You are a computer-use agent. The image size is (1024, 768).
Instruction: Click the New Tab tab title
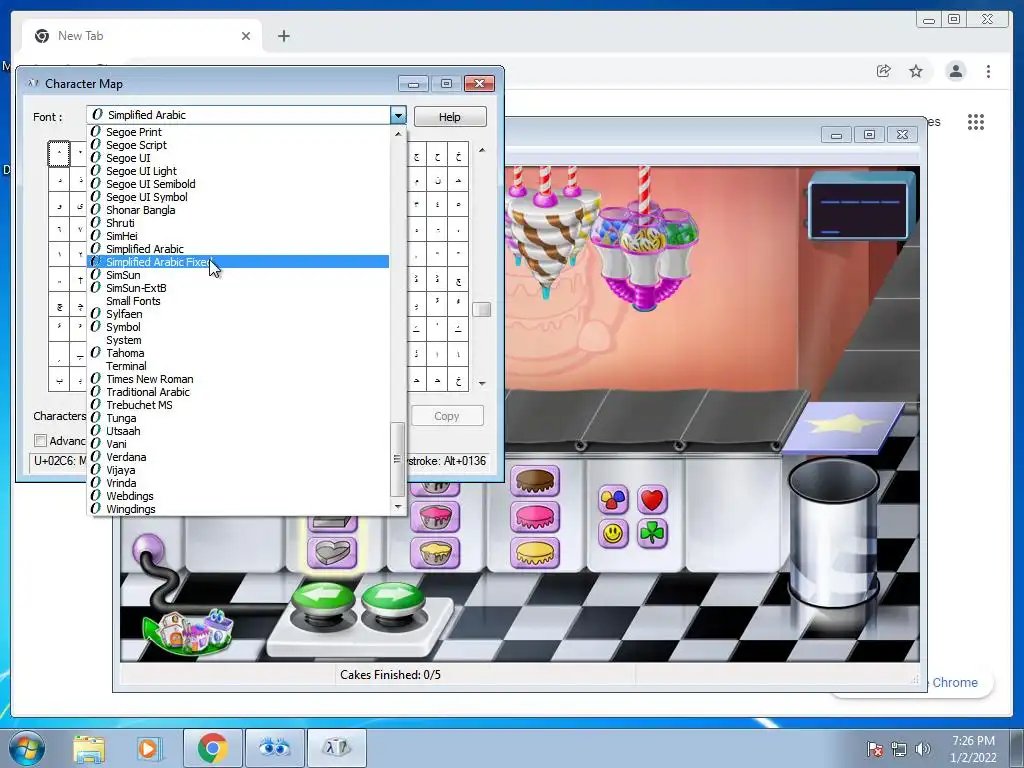(80, 36)
